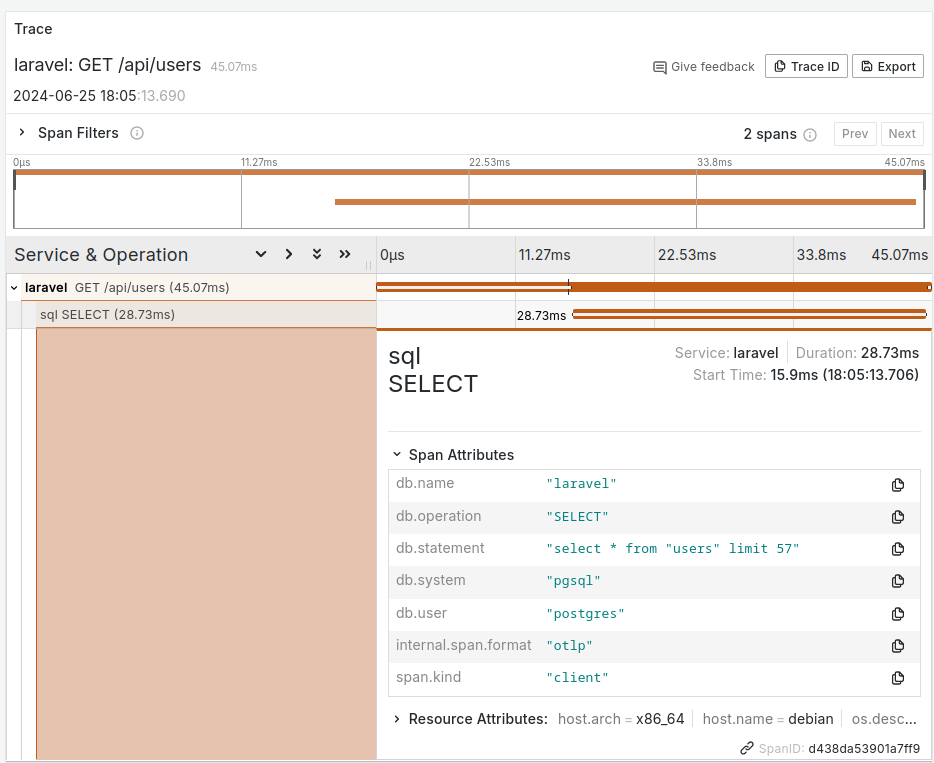
Task: Click the 28.73ms duration label in timeline
Action: (x=541, y=316)
